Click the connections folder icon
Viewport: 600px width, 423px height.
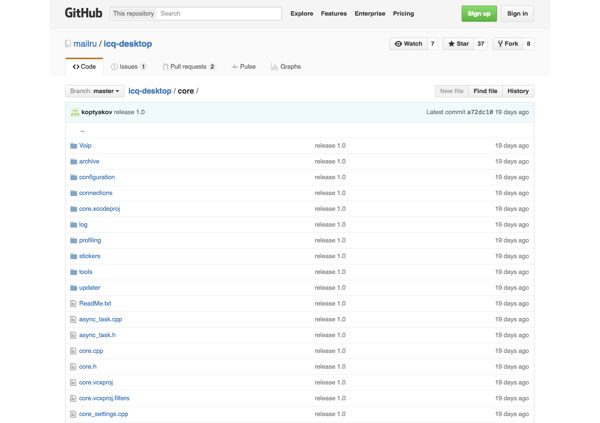point(73,193)
